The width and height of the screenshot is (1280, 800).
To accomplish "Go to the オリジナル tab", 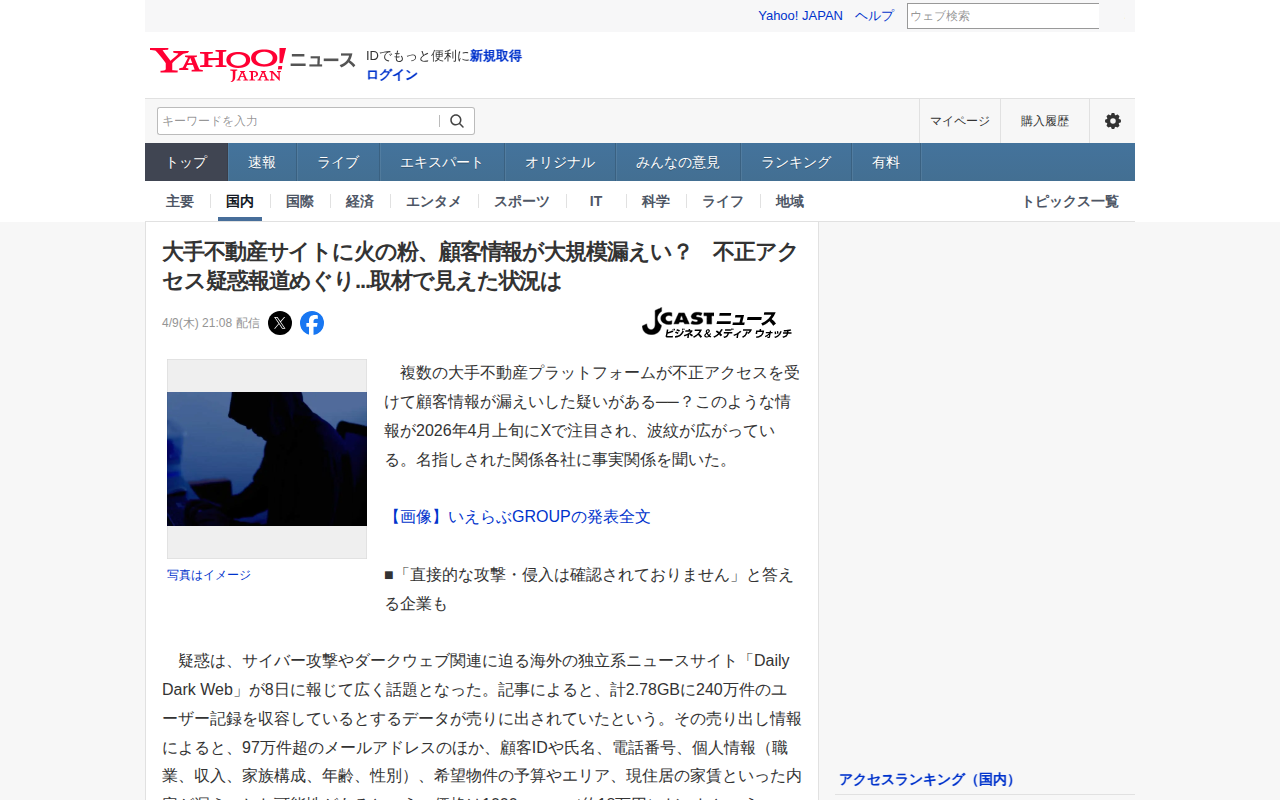I will point(560,162).
